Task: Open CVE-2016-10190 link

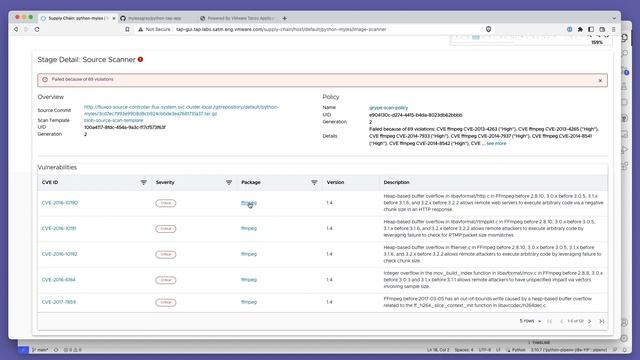Action: point(60,203)
